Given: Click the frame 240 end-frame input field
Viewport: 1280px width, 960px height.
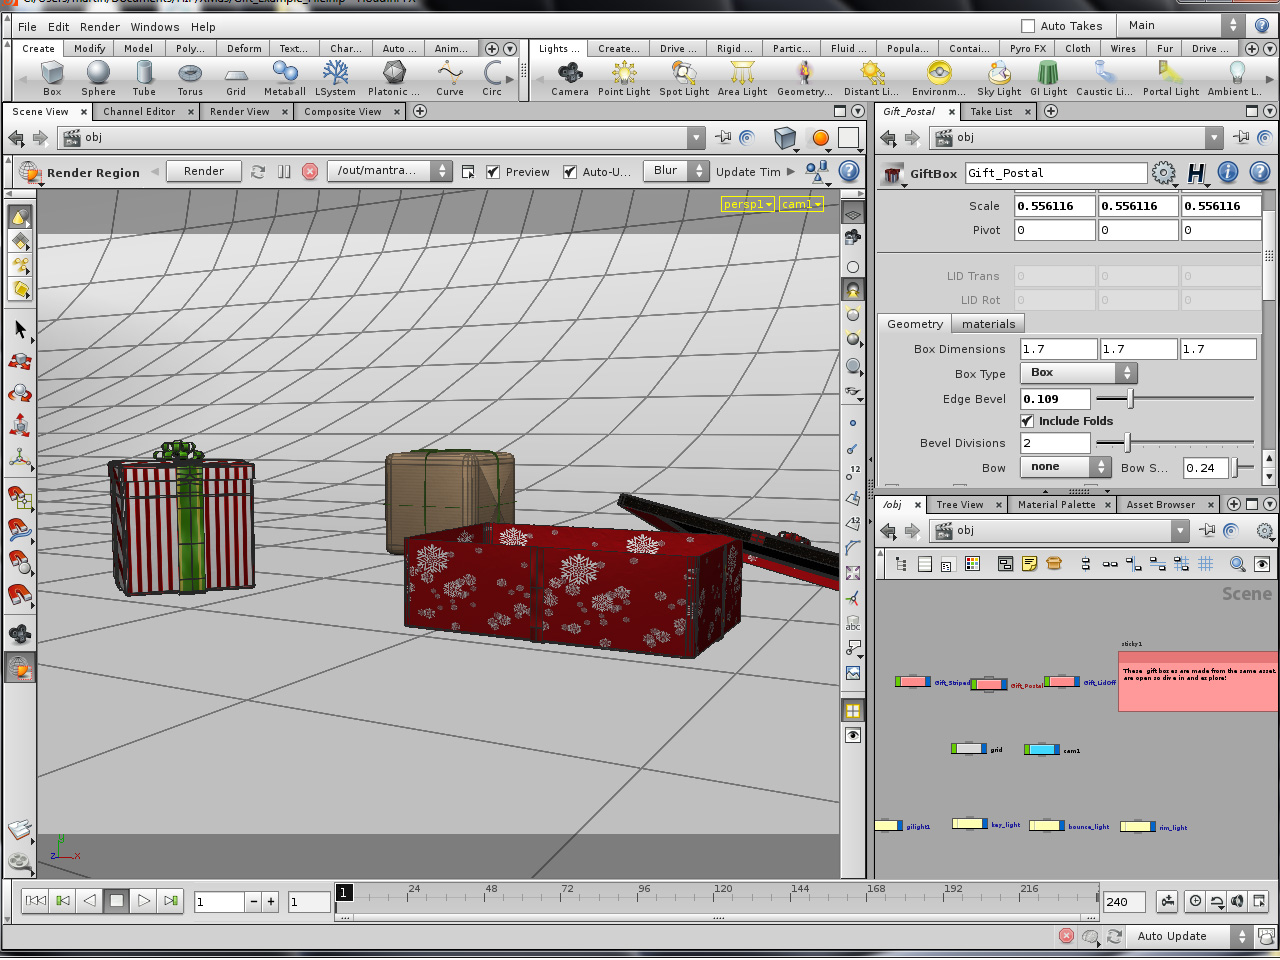Looking at the screenshot, I should (1122, 901).
